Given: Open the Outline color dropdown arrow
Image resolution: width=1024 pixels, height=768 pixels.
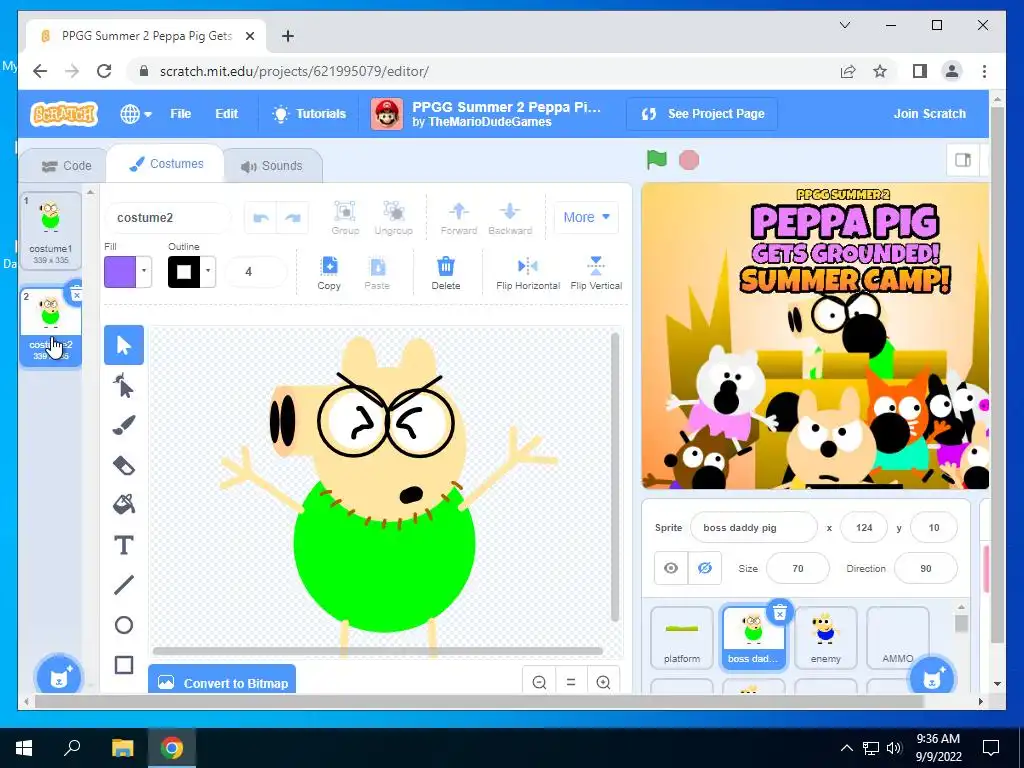Looking at the screenshot, I should tap(208, 272).
